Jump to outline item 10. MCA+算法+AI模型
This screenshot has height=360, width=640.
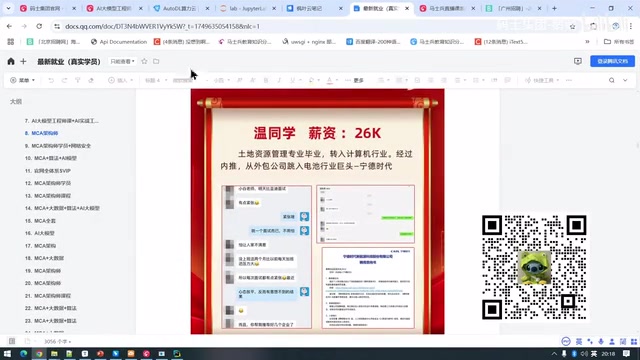point(51,158)
